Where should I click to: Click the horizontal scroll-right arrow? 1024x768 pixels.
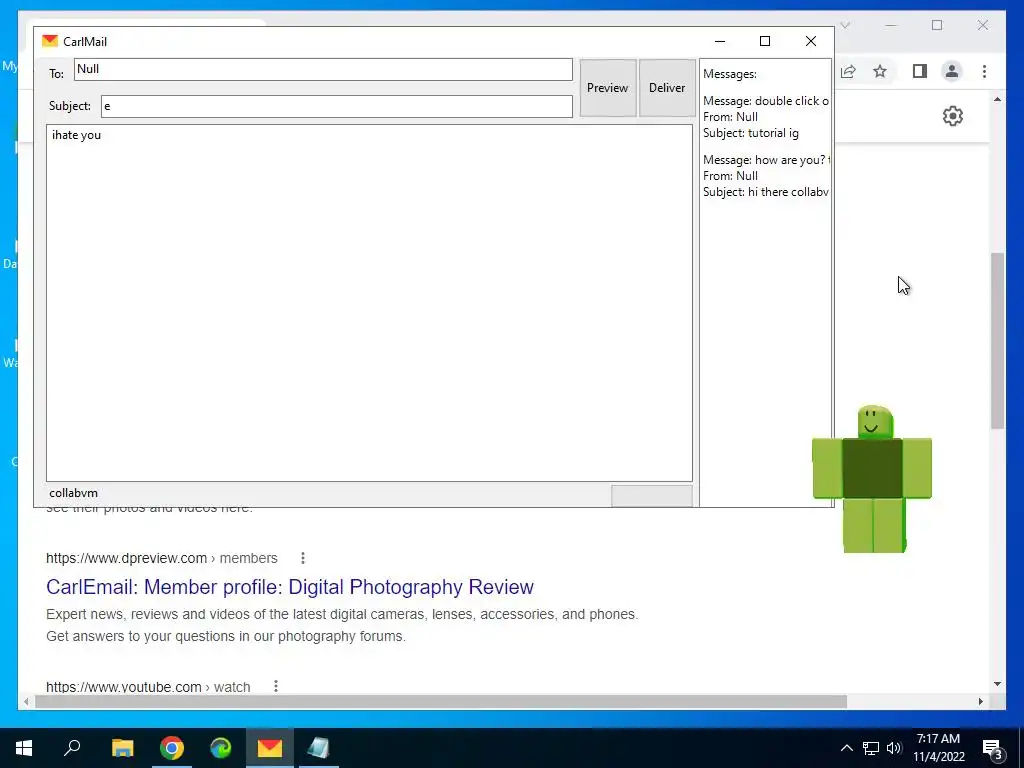click(x=980, y=701)
